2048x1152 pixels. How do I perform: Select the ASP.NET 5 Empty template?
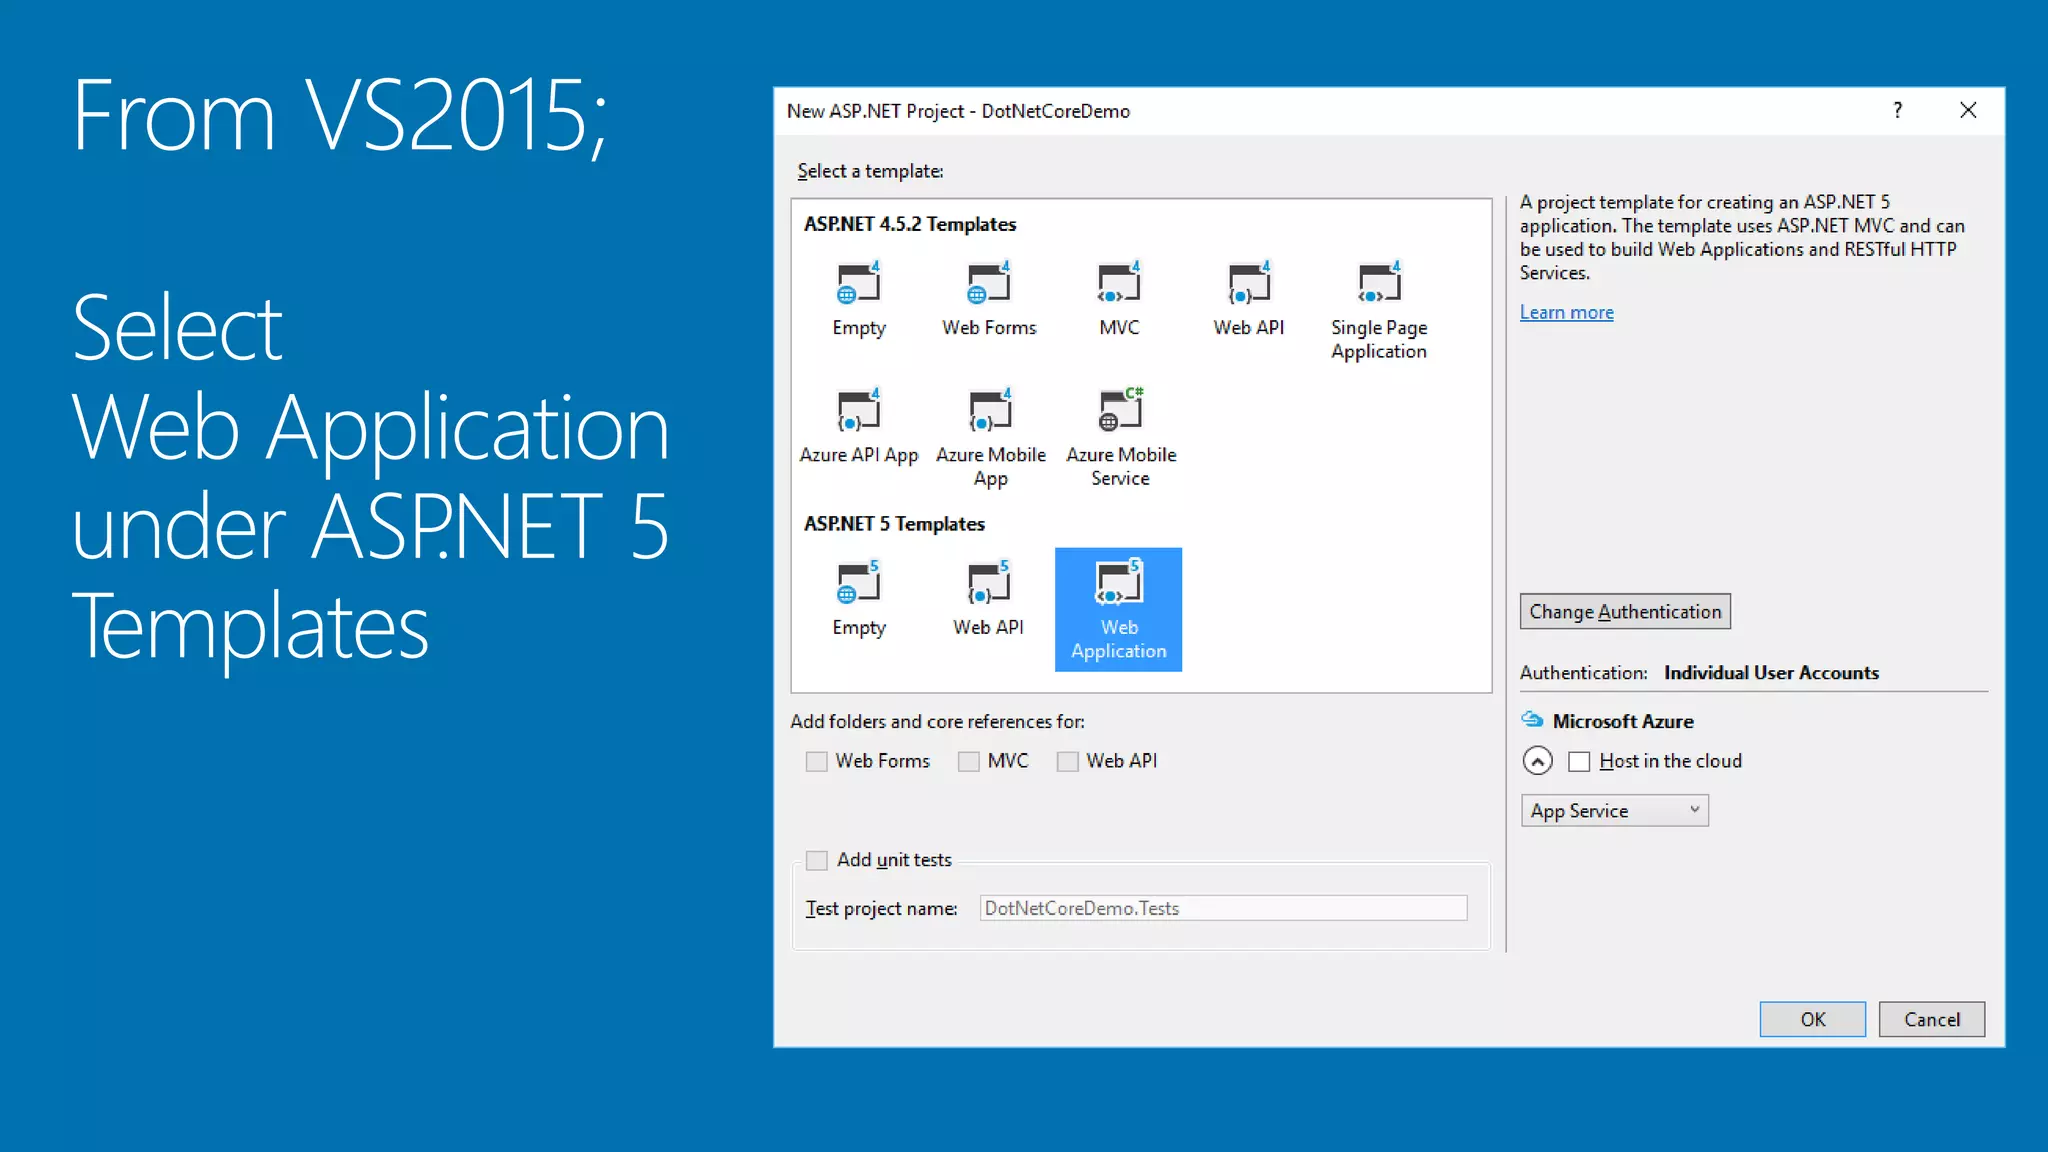pyautogui.click(x=858, y=585)
